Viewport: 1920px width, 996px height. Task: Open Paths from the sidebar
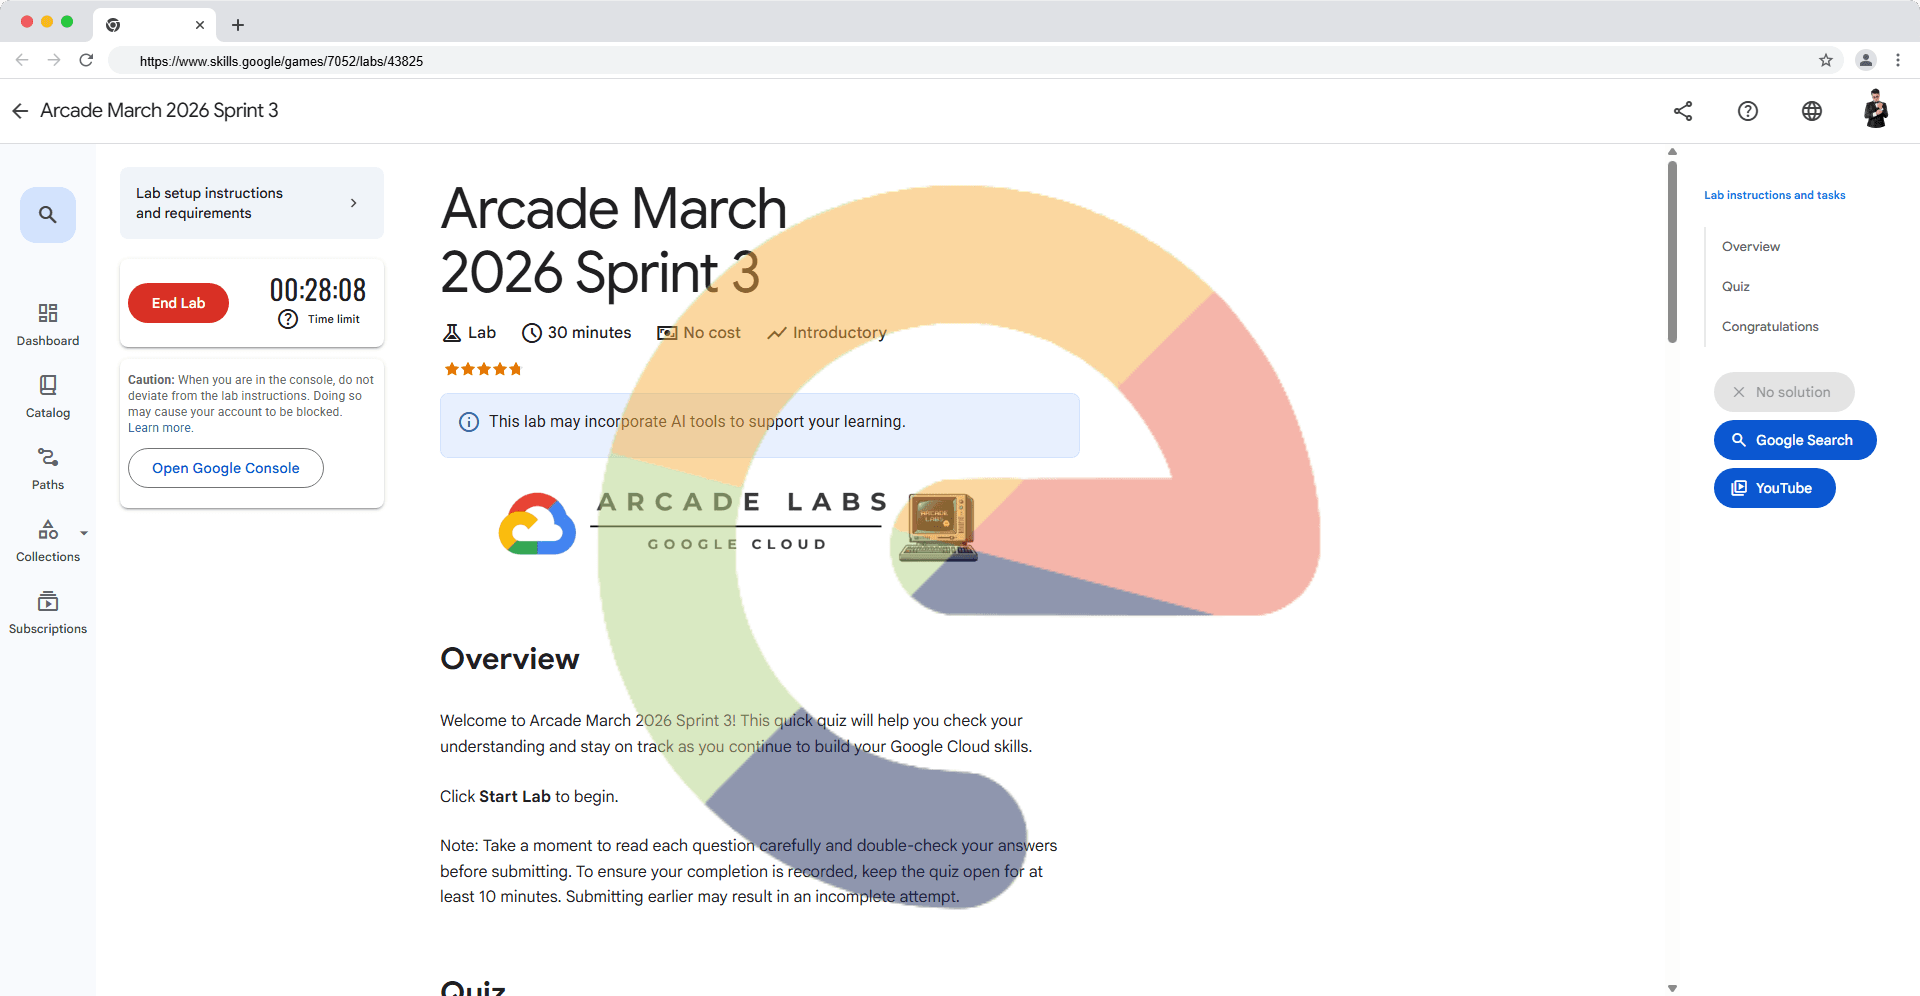(48, 469)
